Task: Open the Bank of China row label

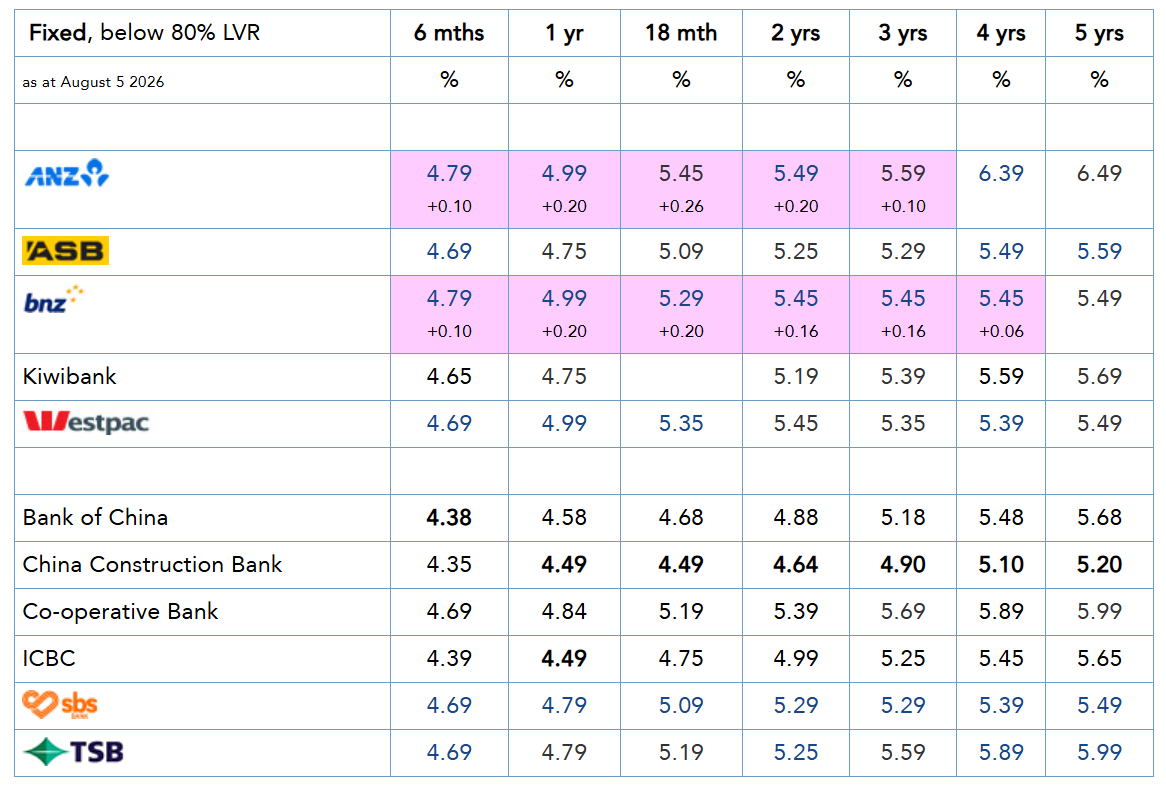Action: (x=95, y=518)
